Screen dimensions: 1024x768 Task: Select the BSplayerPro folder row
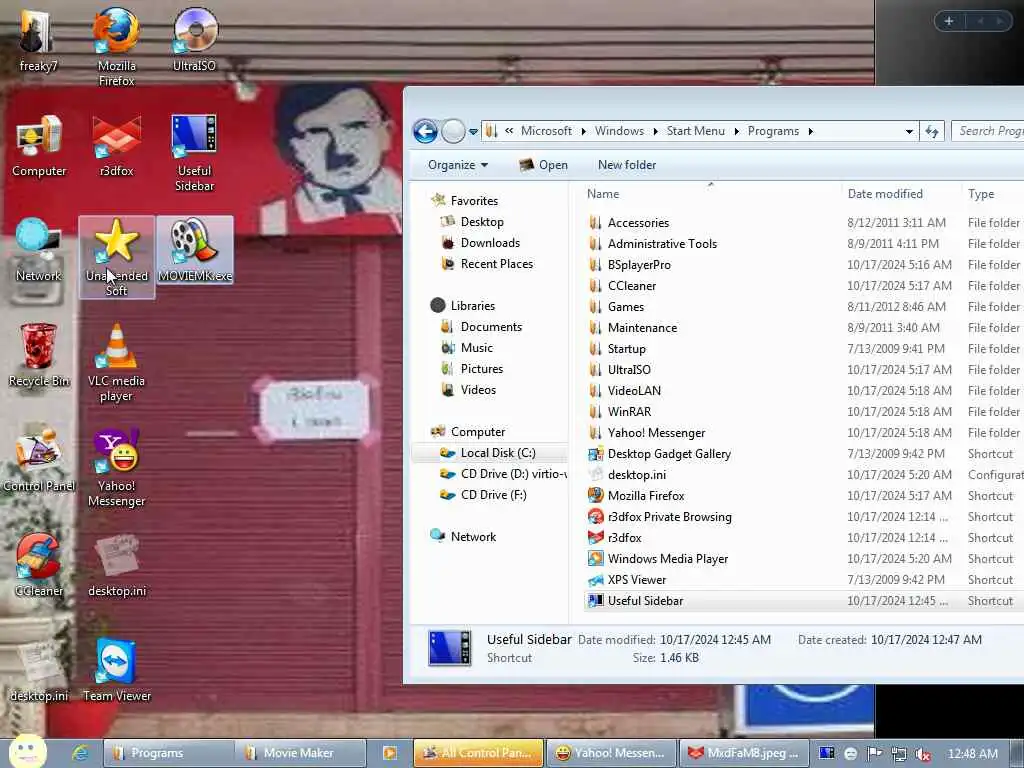pos(803,264)
